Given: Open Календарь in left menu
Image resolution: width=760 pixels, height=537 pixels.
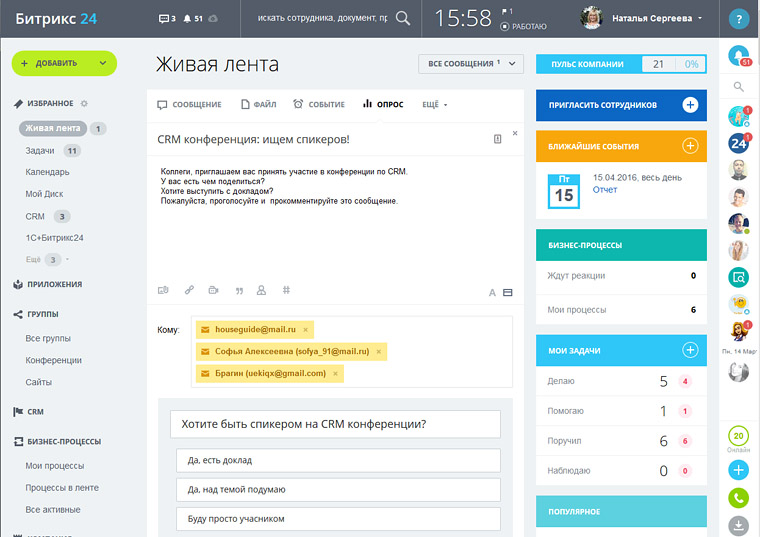Looking at the screenshot, I should tap(48, 172).
